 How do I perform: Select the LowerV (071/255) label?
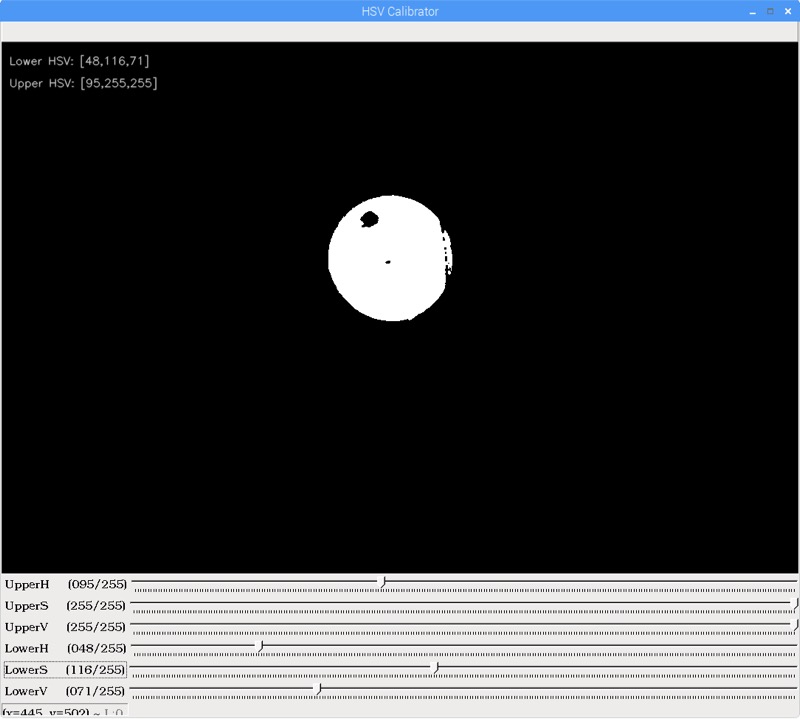tap(65, 691)
